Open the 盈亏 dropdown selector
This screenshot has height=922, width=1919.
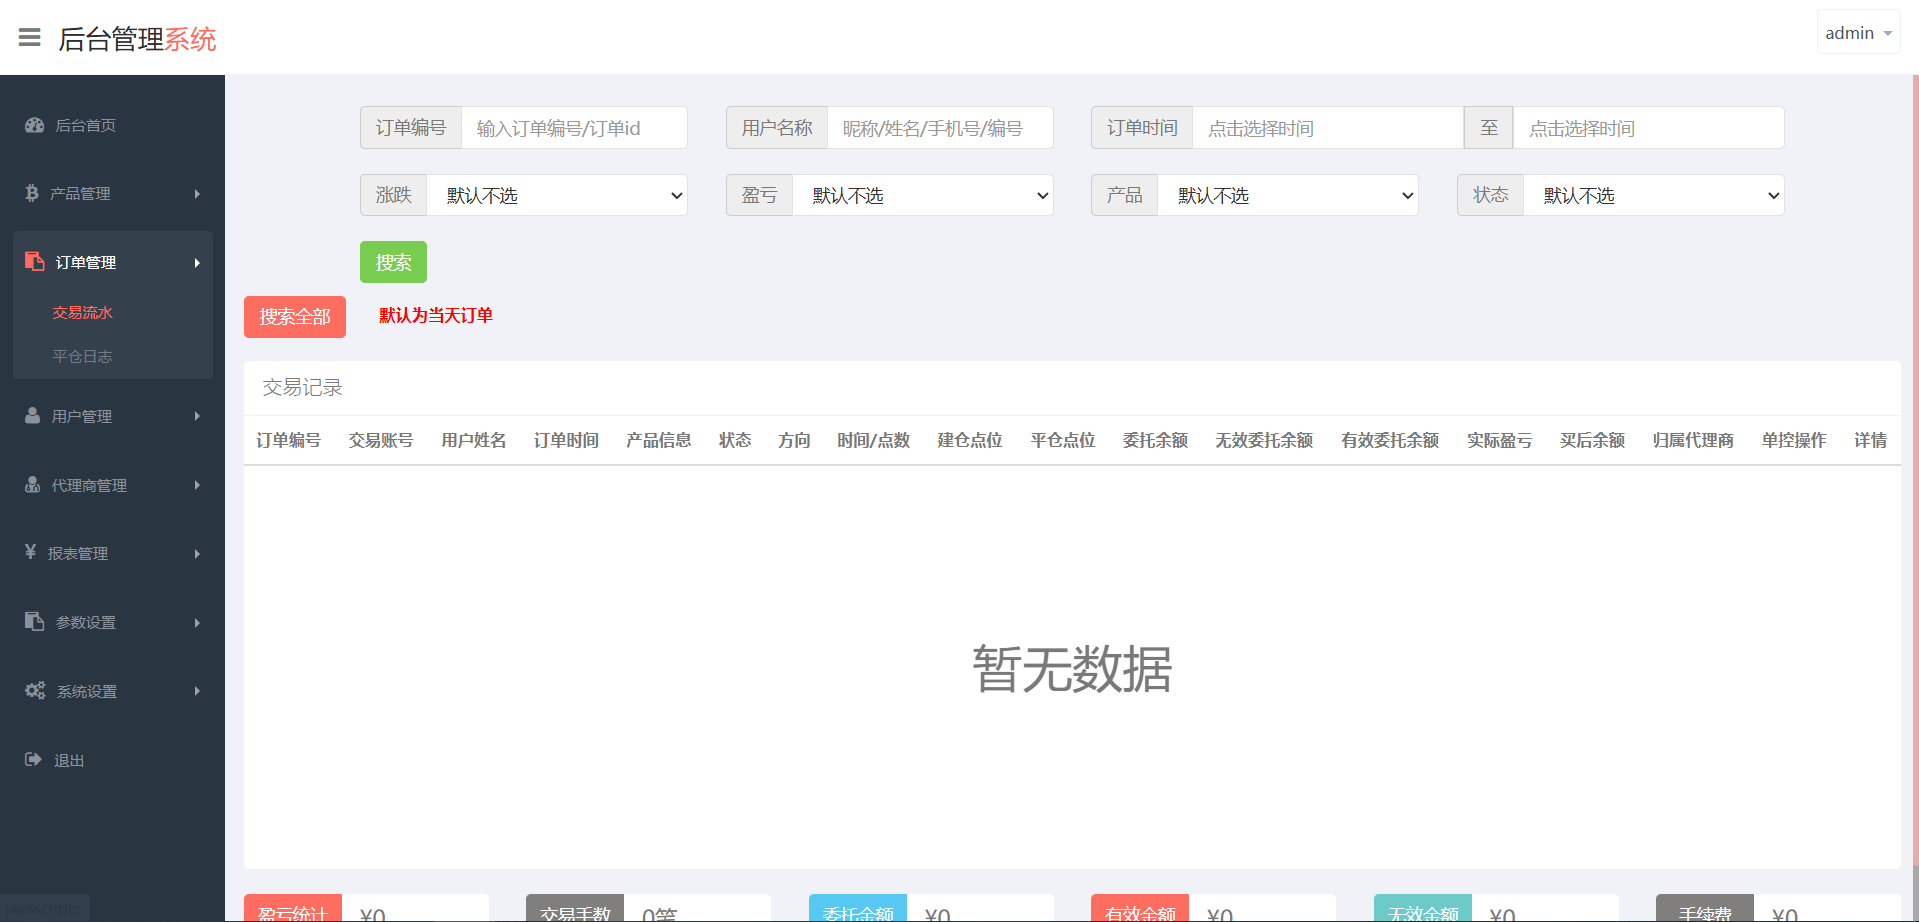[922, 196]
